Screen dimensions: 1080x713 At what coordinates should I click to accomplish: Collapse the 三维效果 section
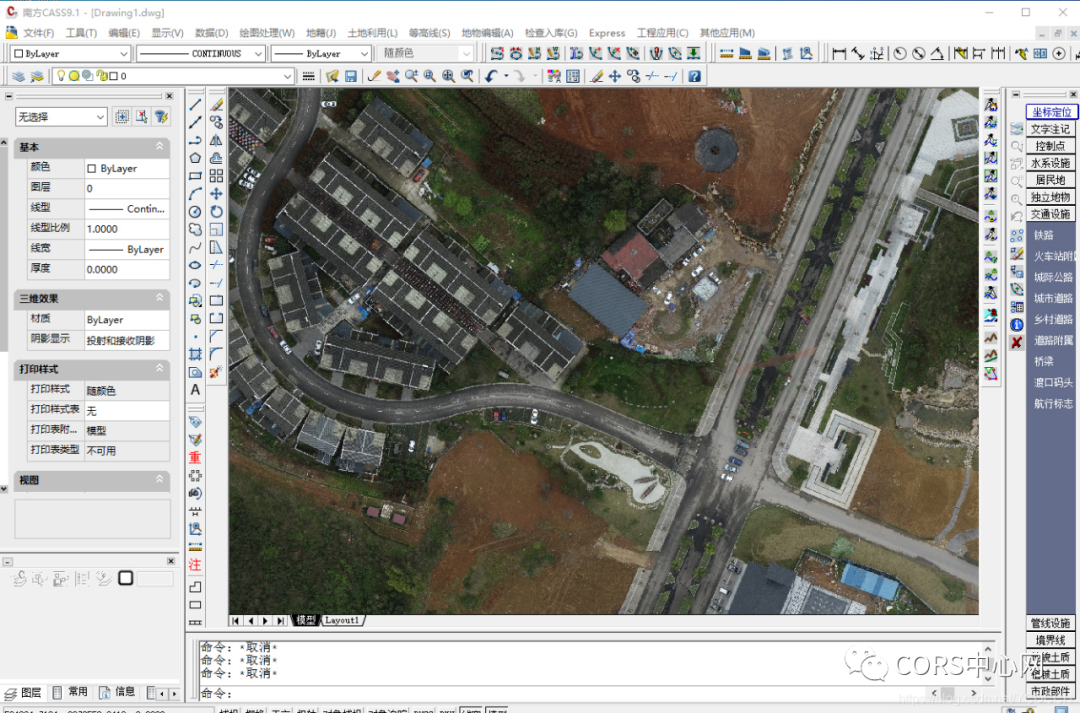159,298
